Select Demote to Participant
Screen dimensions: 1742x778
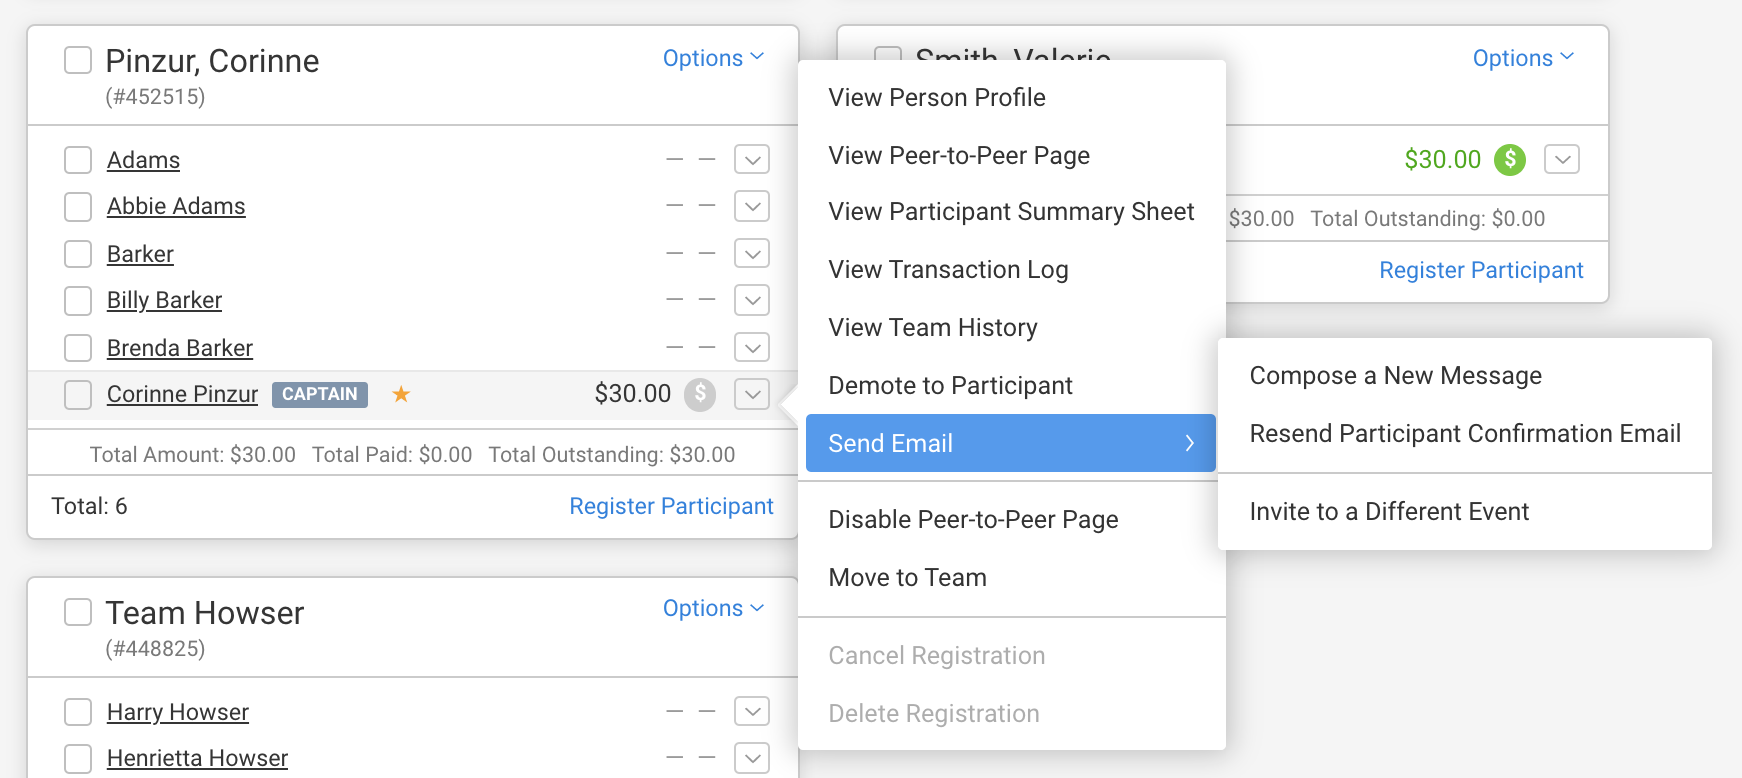pos(950,386)
